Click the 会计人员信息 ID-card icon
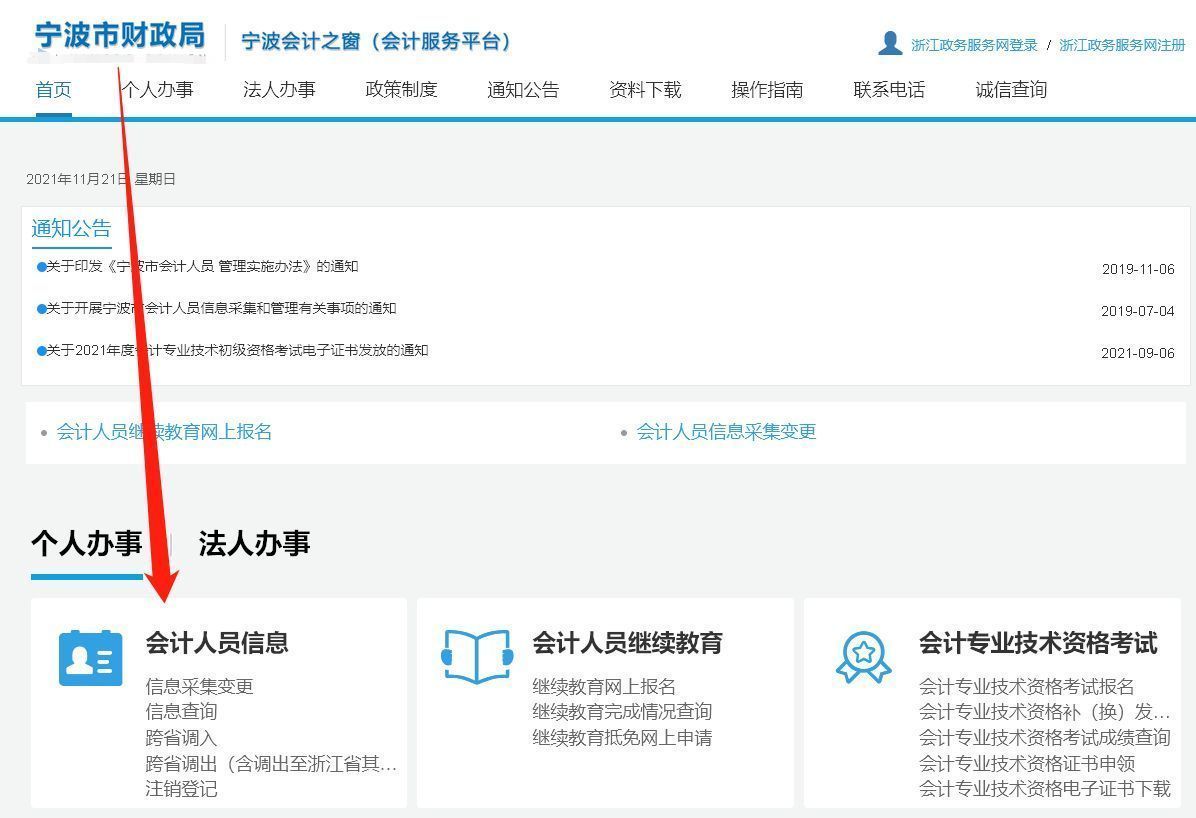Image resolution: width=1196 pixels, height=818 pixels. click(90, 657)
